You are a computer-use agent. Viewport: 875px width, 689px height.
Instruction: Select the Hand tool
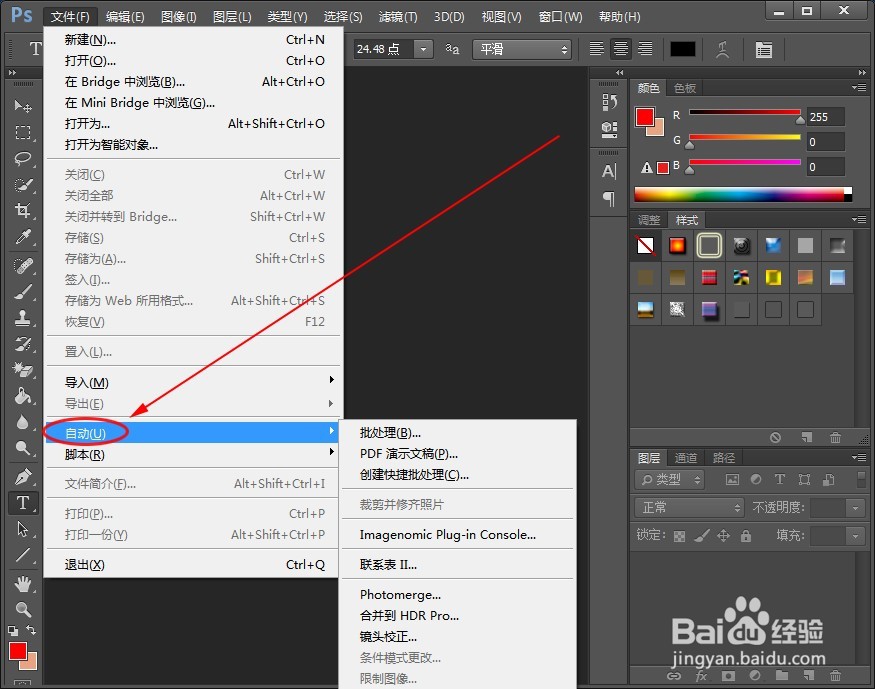[x=22, y=584]
